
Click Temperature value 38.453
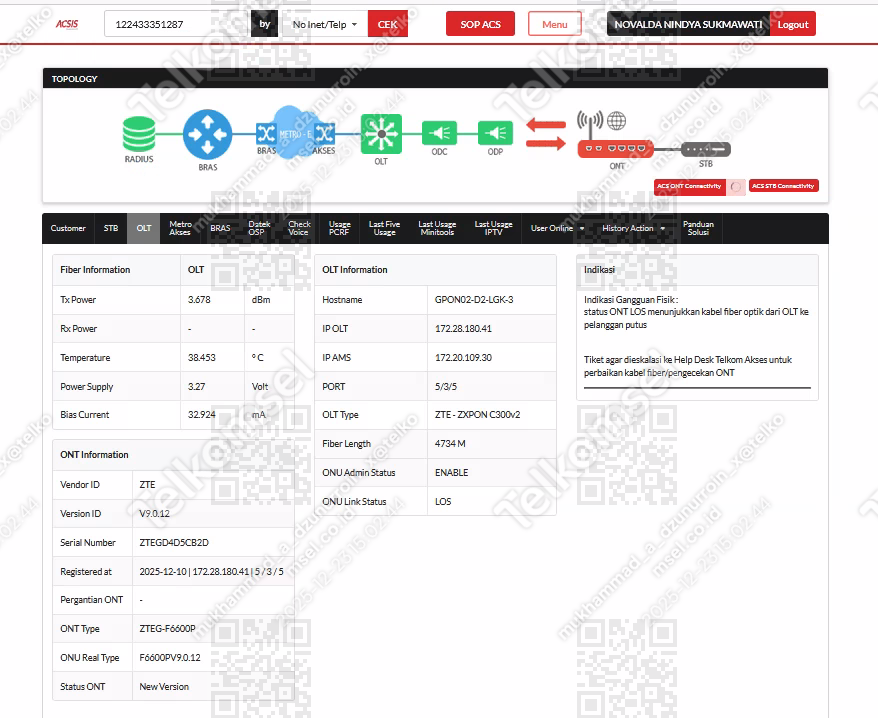pyautogui.click(x=201, y=357)
